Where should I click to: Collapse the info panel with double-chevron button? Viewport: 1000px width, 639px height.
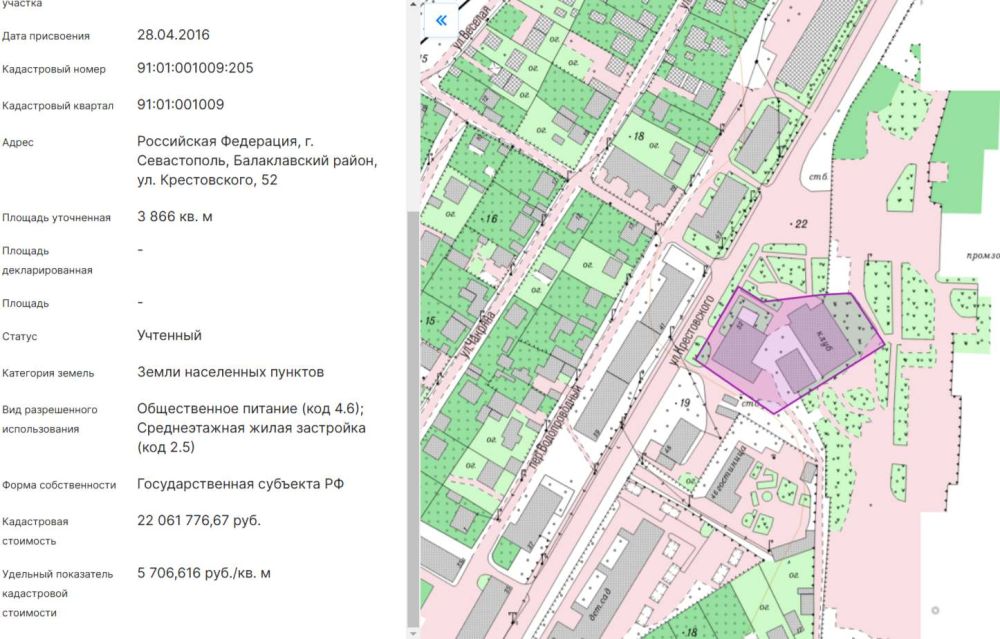click(x=440, y=20)
